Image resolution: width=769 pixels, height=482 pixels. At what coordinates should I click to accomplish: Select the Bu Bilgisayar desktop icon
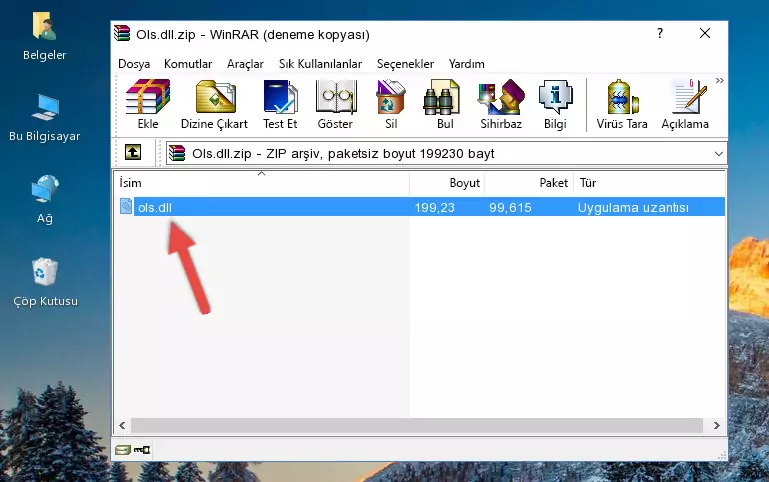tap(45, 118)
